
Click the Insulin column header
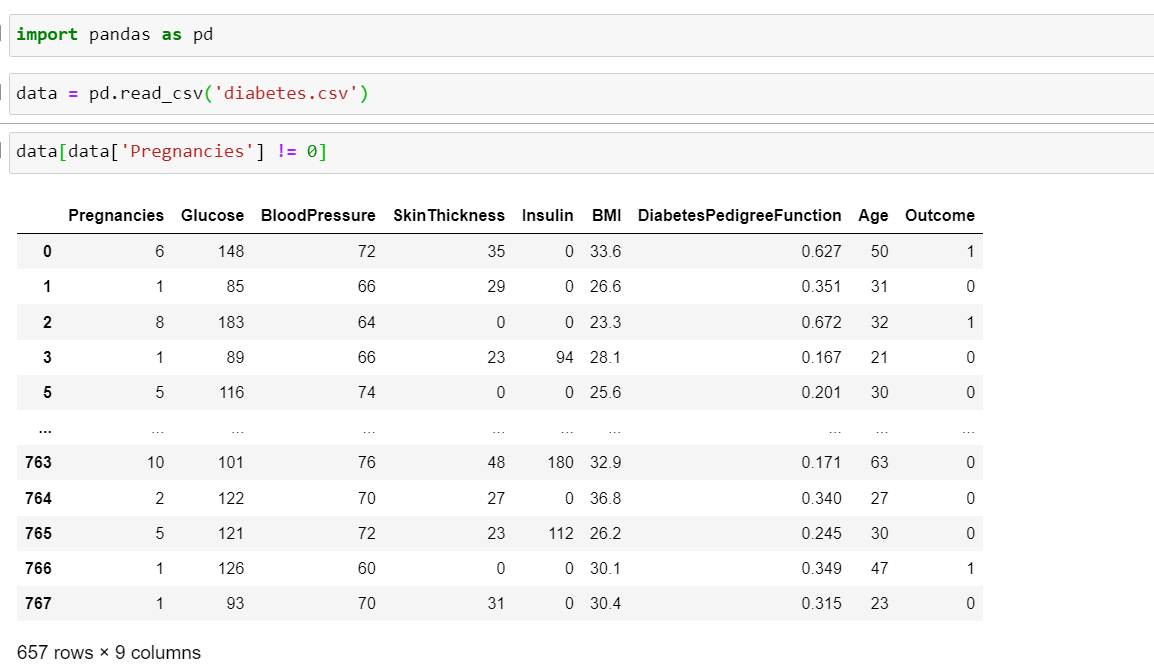click(x=548, y=216)
